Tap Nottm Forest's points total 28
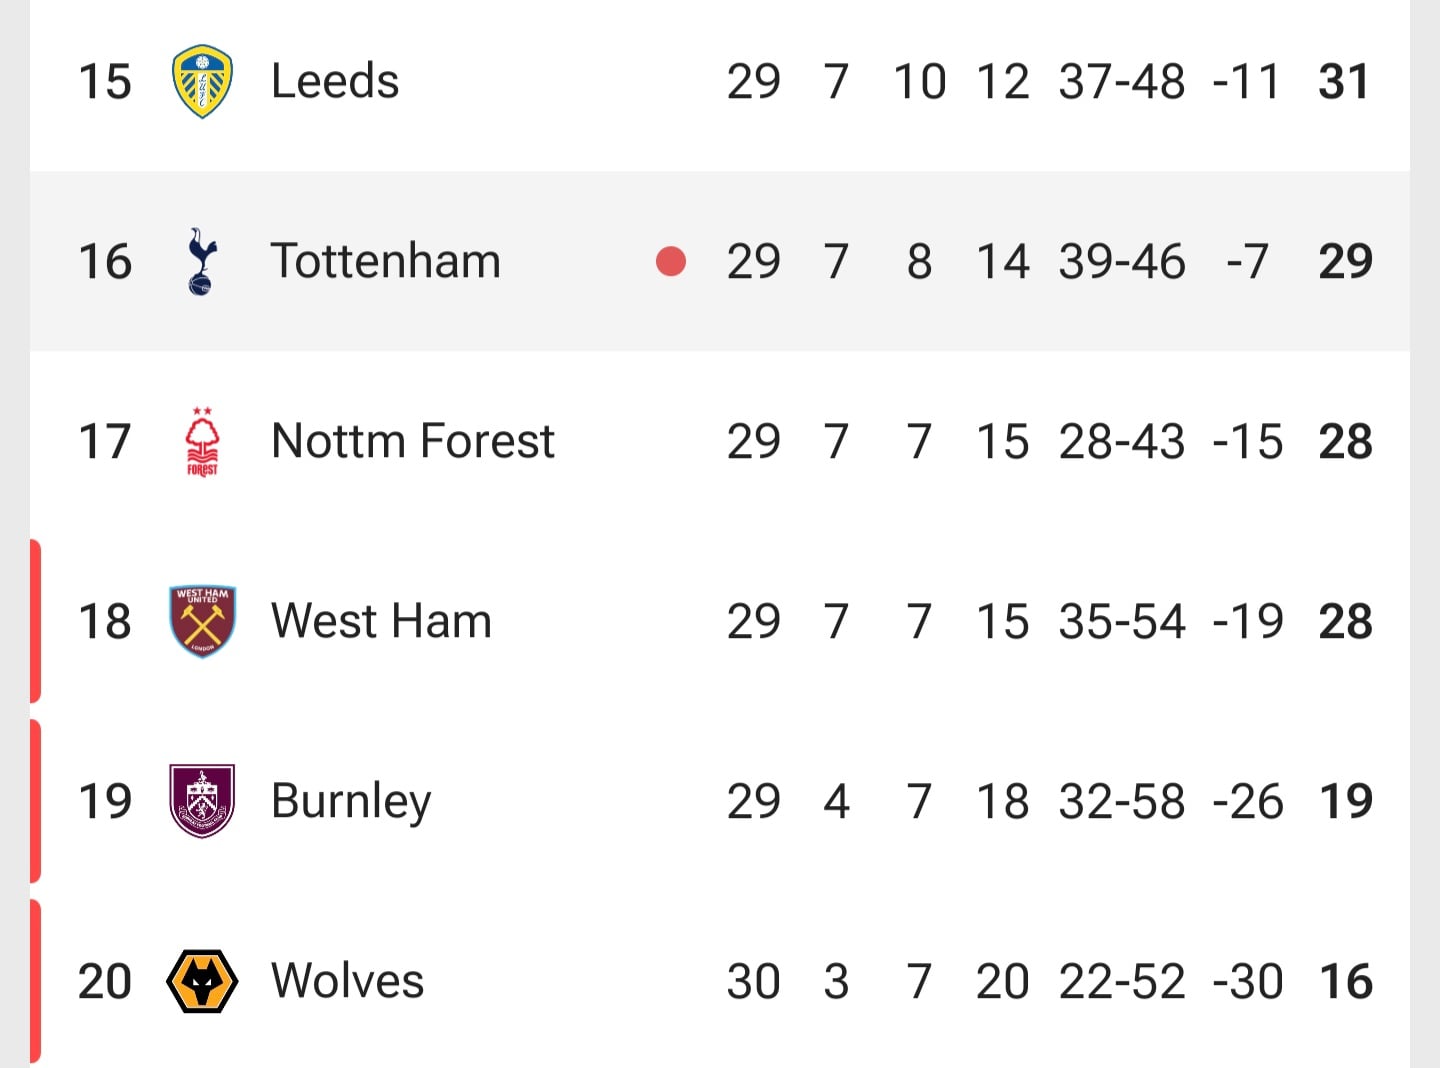This screenshot has width=1440, height=1068. click(x=1345, y=441)
